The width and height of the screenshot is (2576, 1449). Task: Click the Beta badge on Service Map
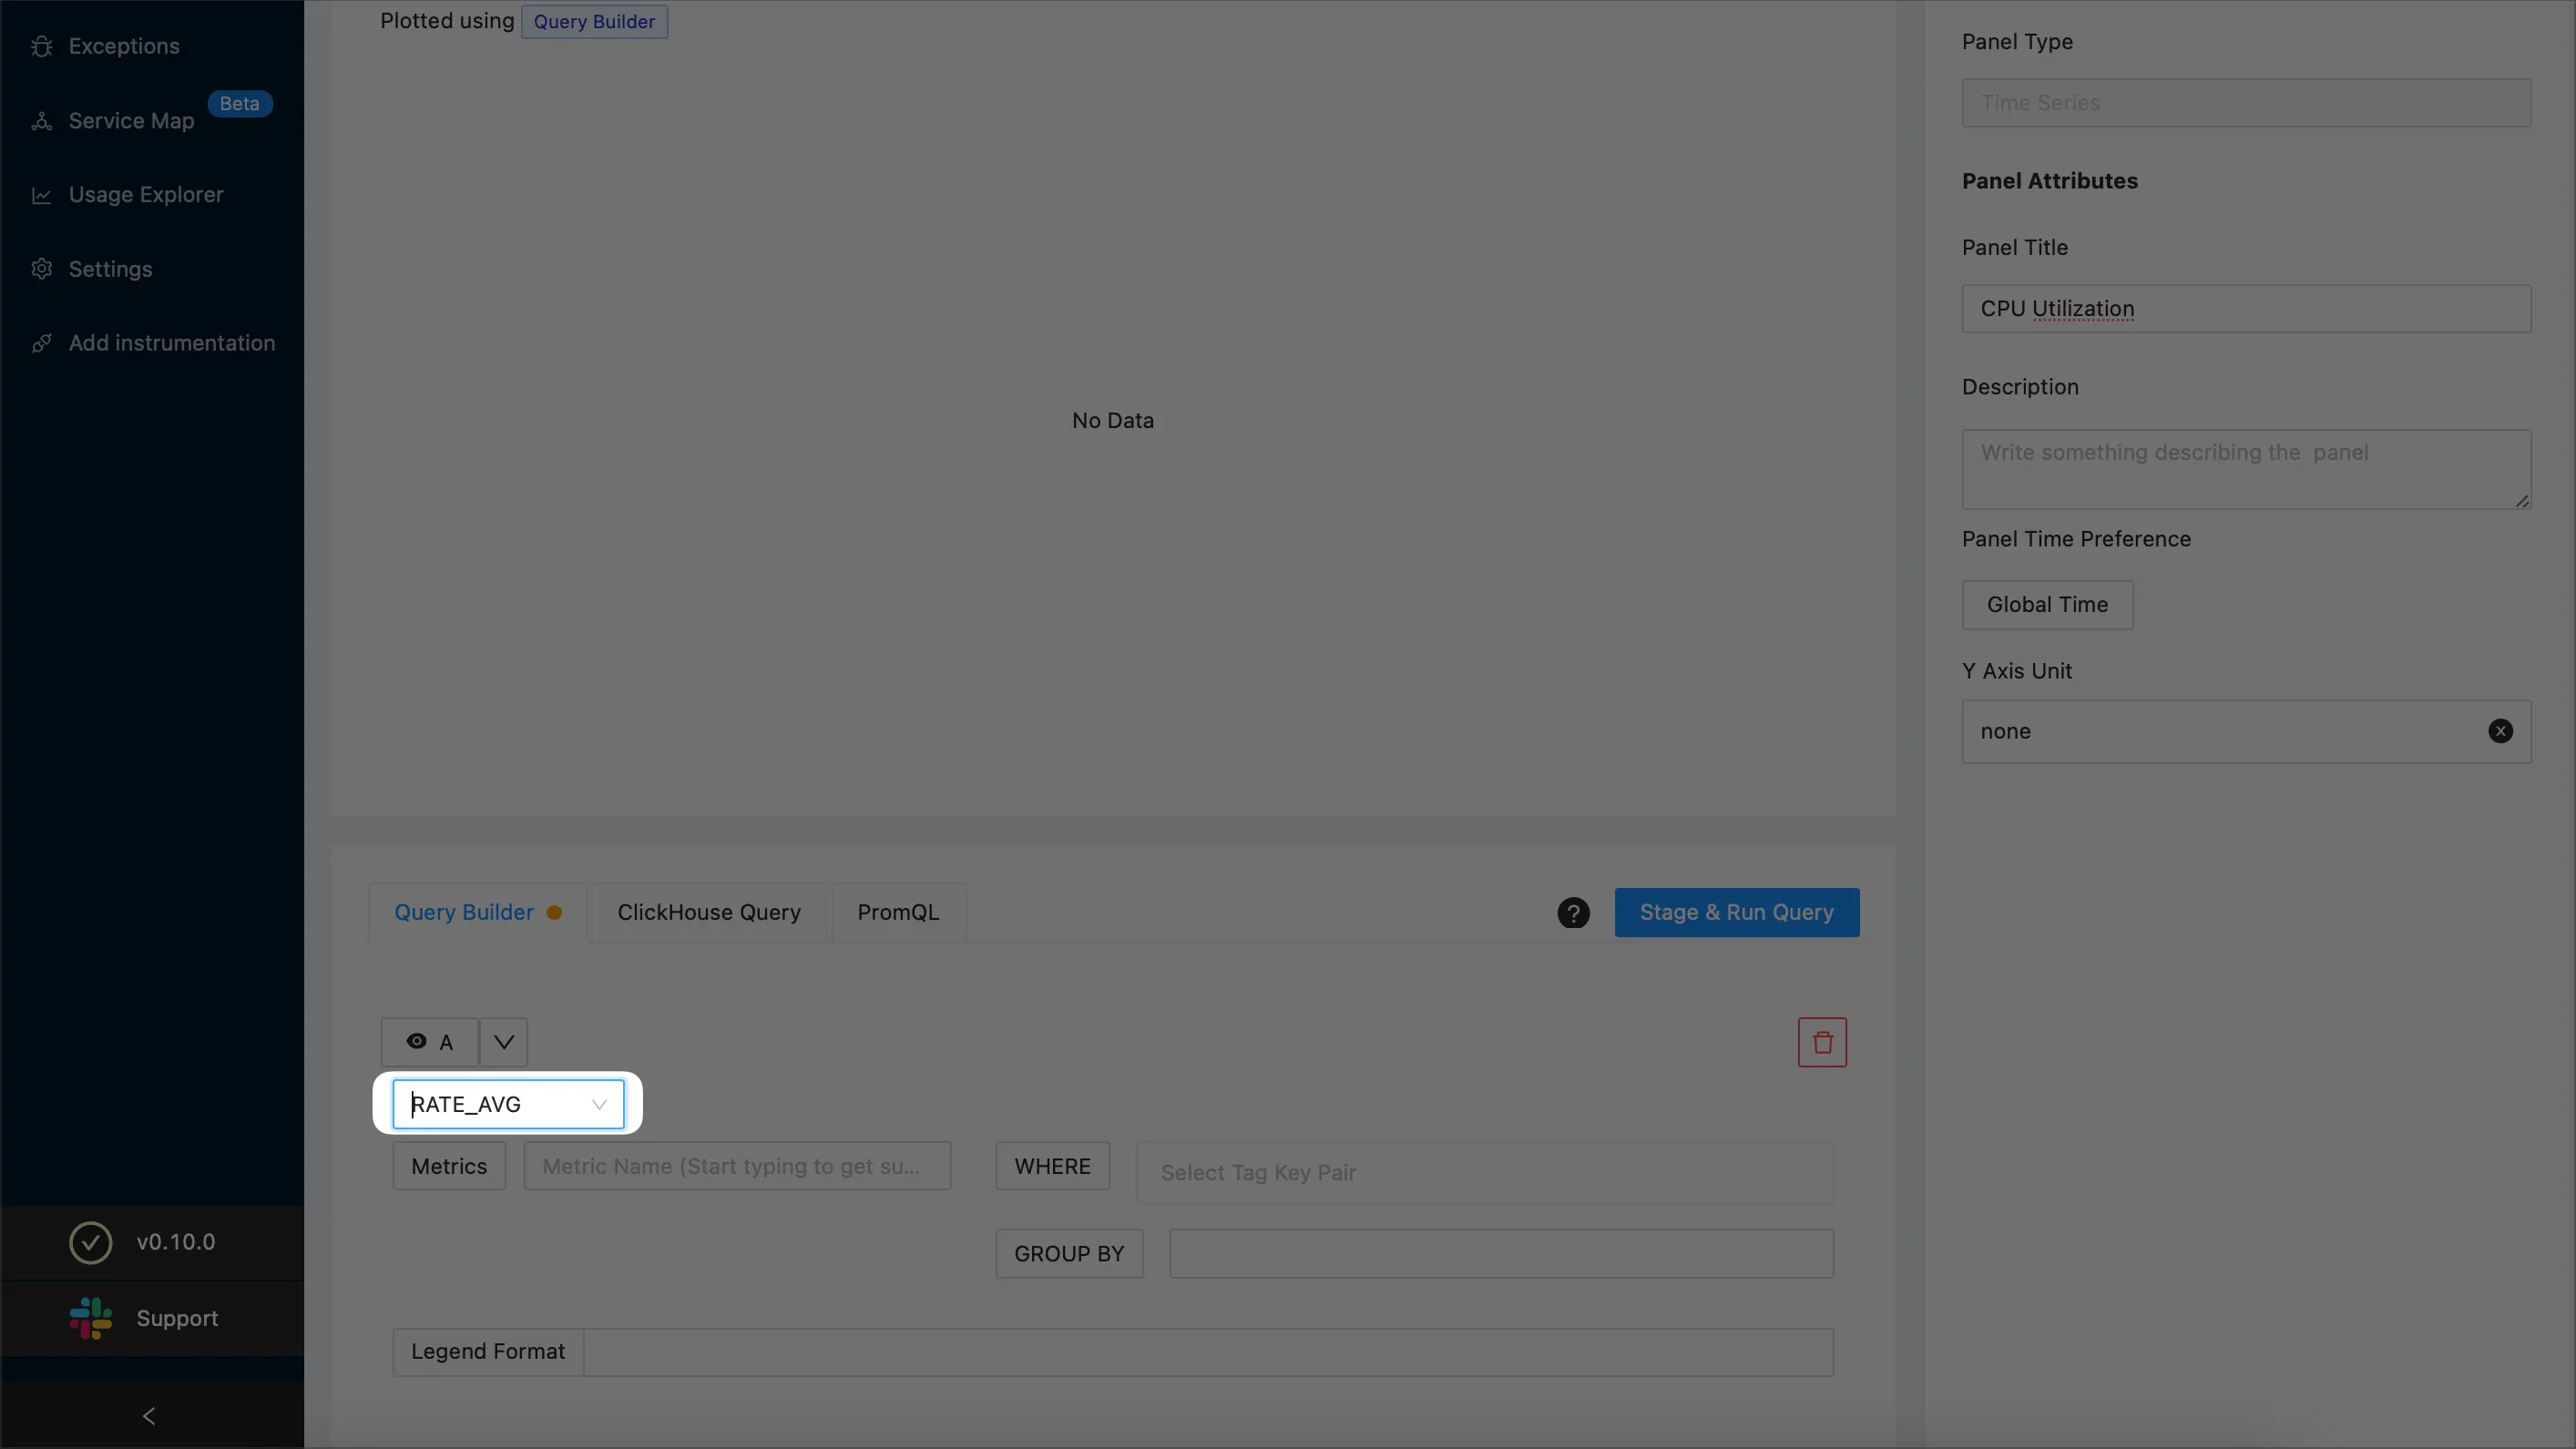240,103
